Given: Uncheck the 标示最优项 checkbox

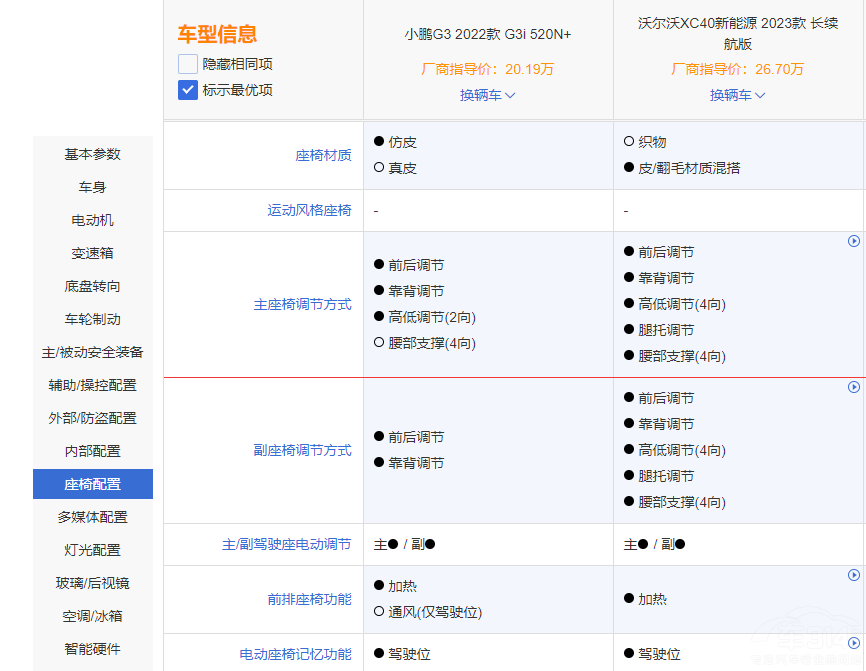Looking at the screenshot, I should click(188, 90).
